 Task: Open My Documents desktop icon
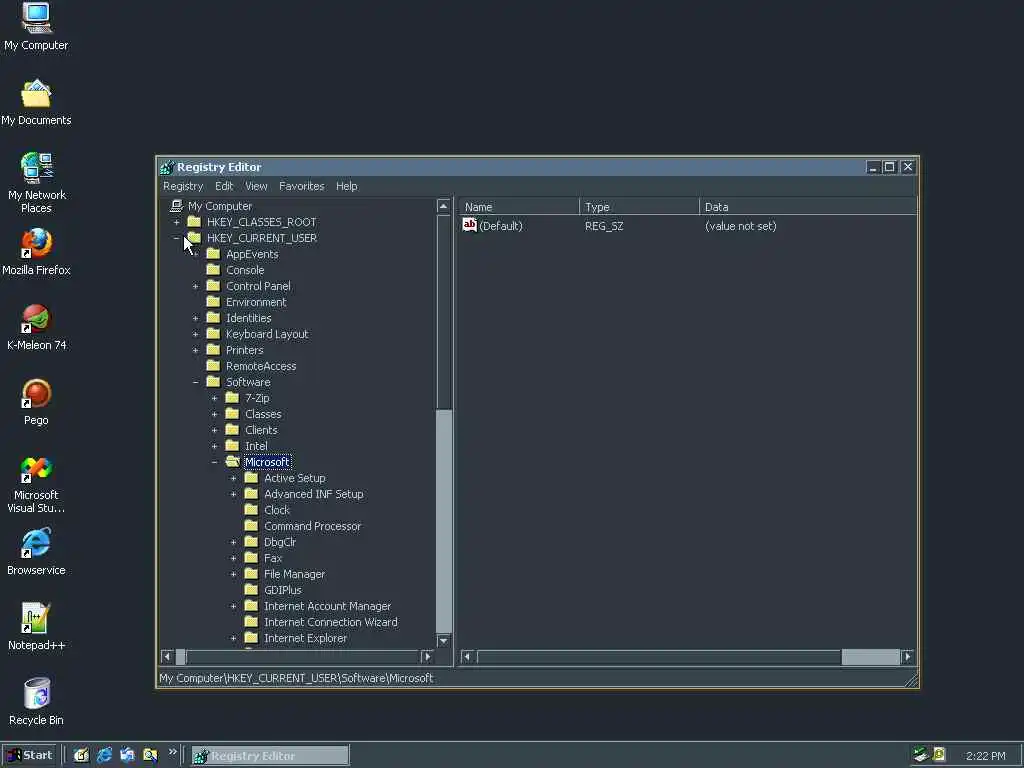click(x=36, y=93)
